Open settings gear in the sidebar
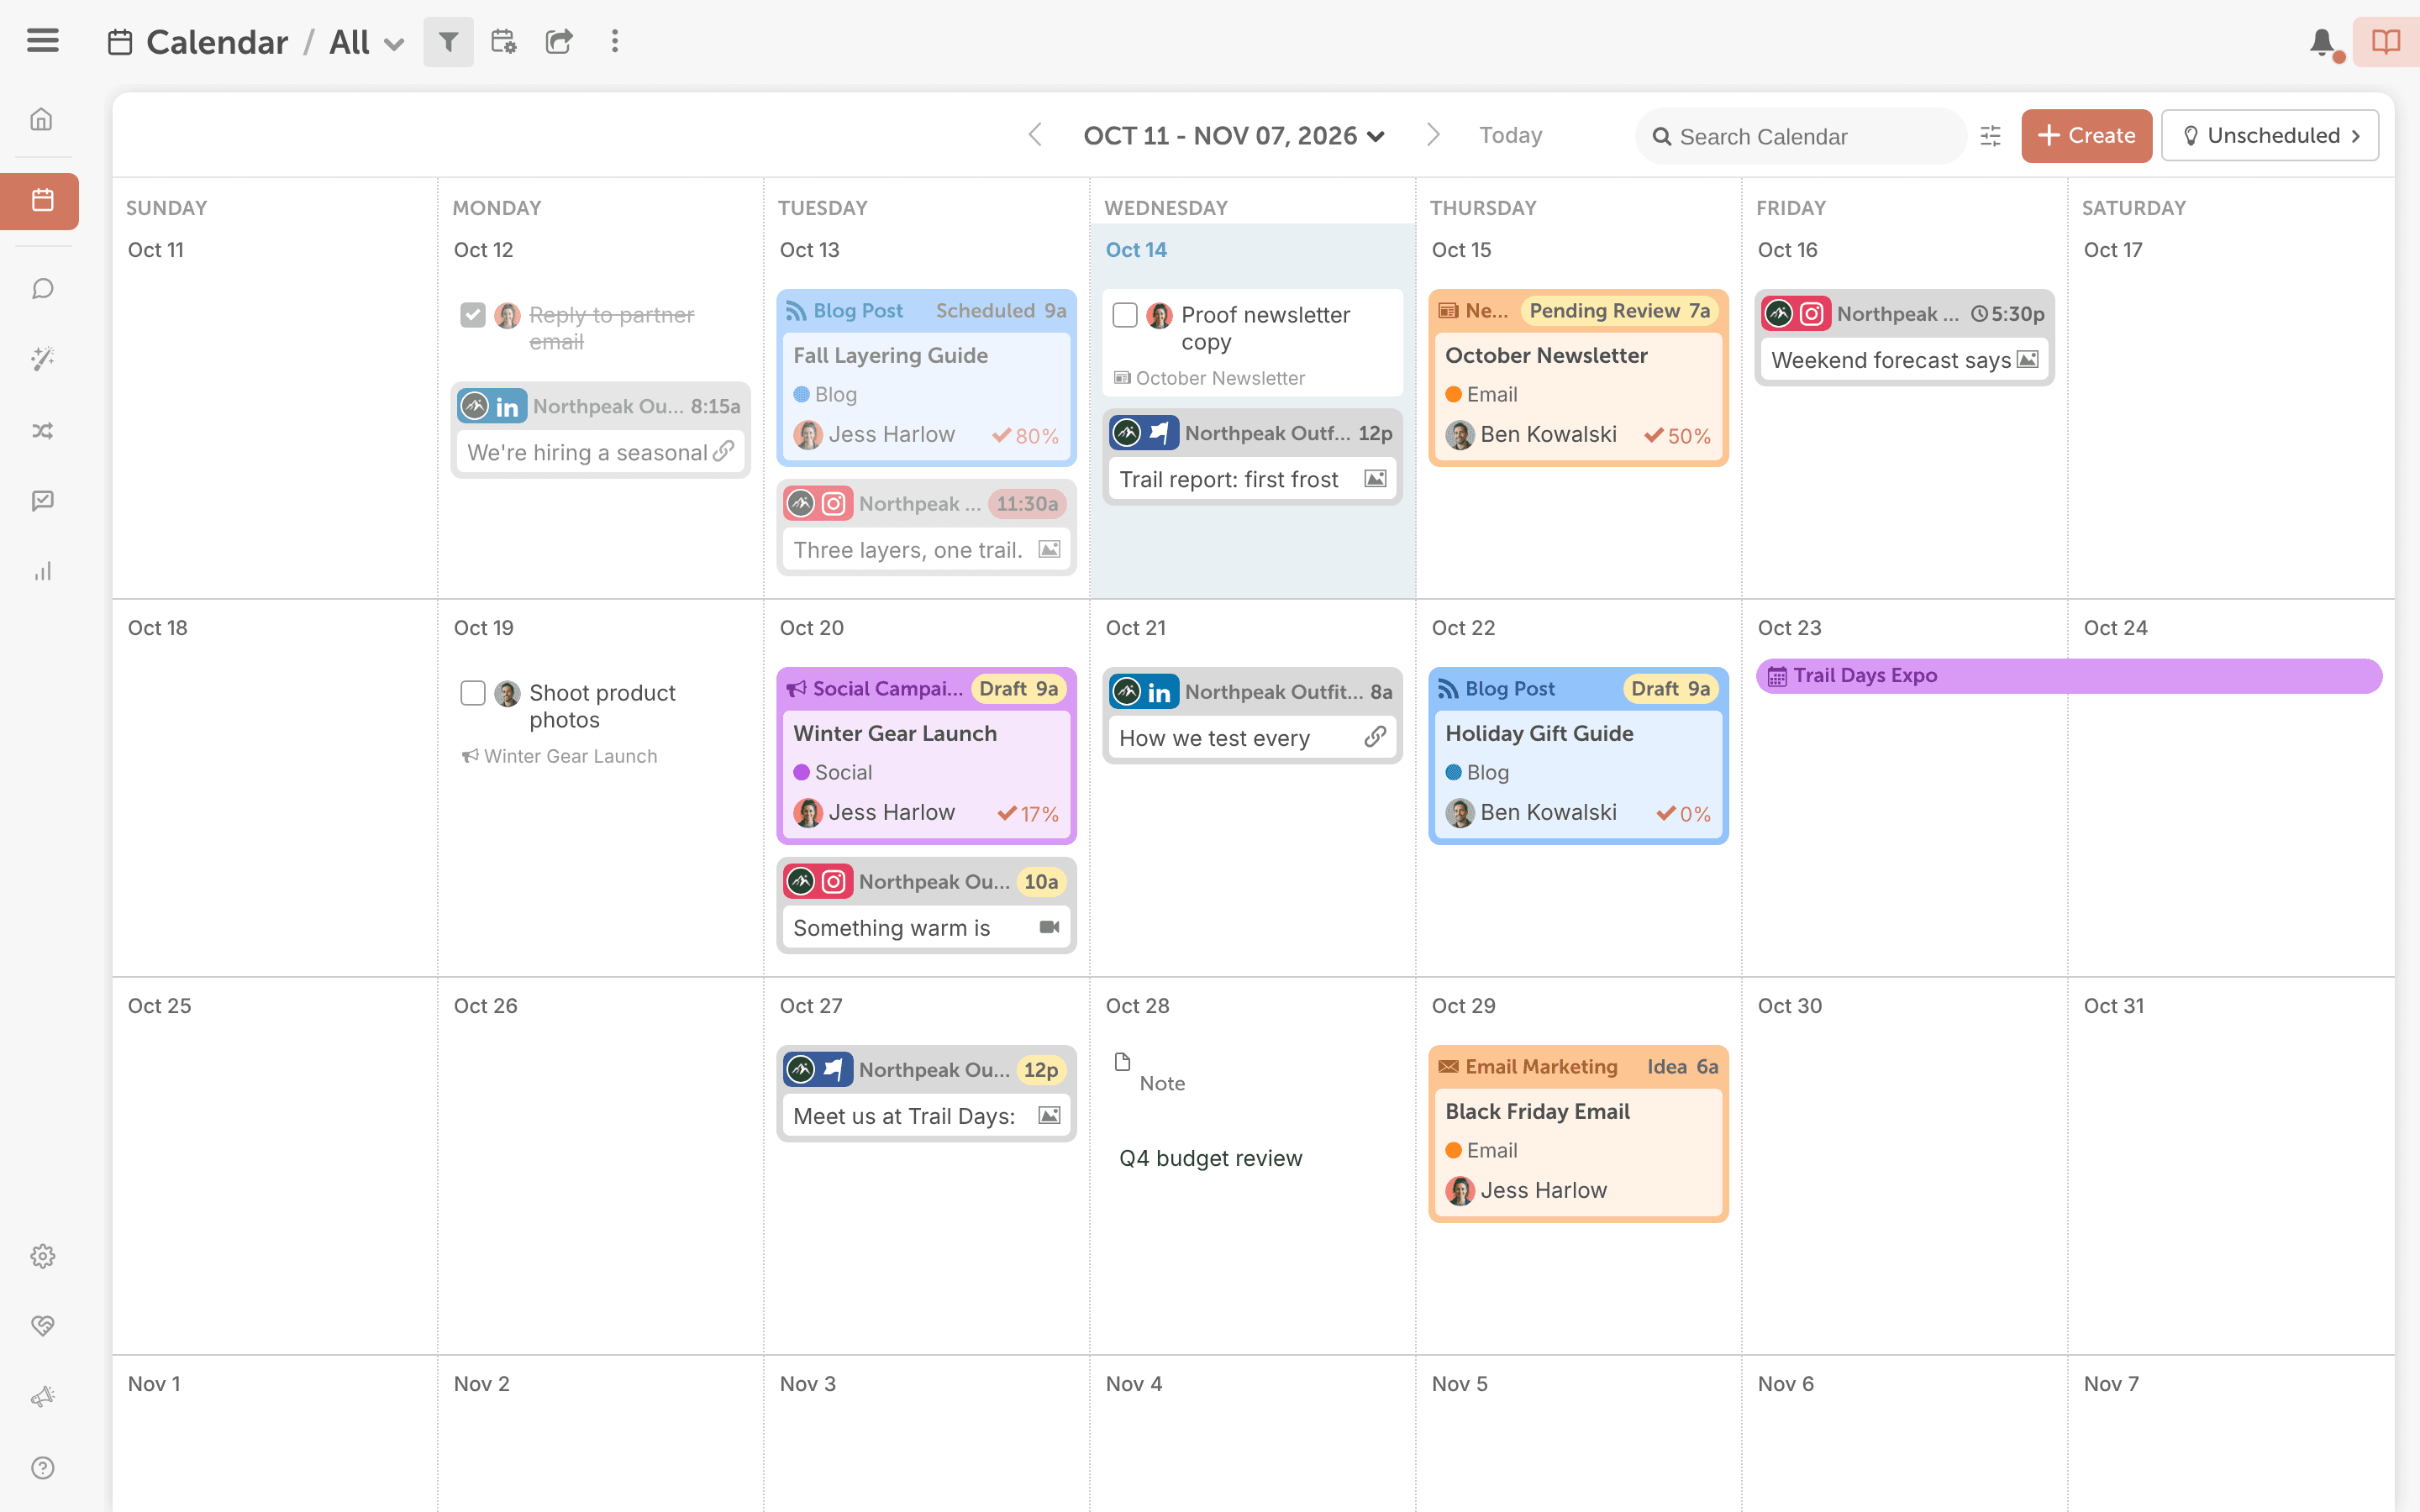Screen dimensions: 2420x1512 (42, 1256)
